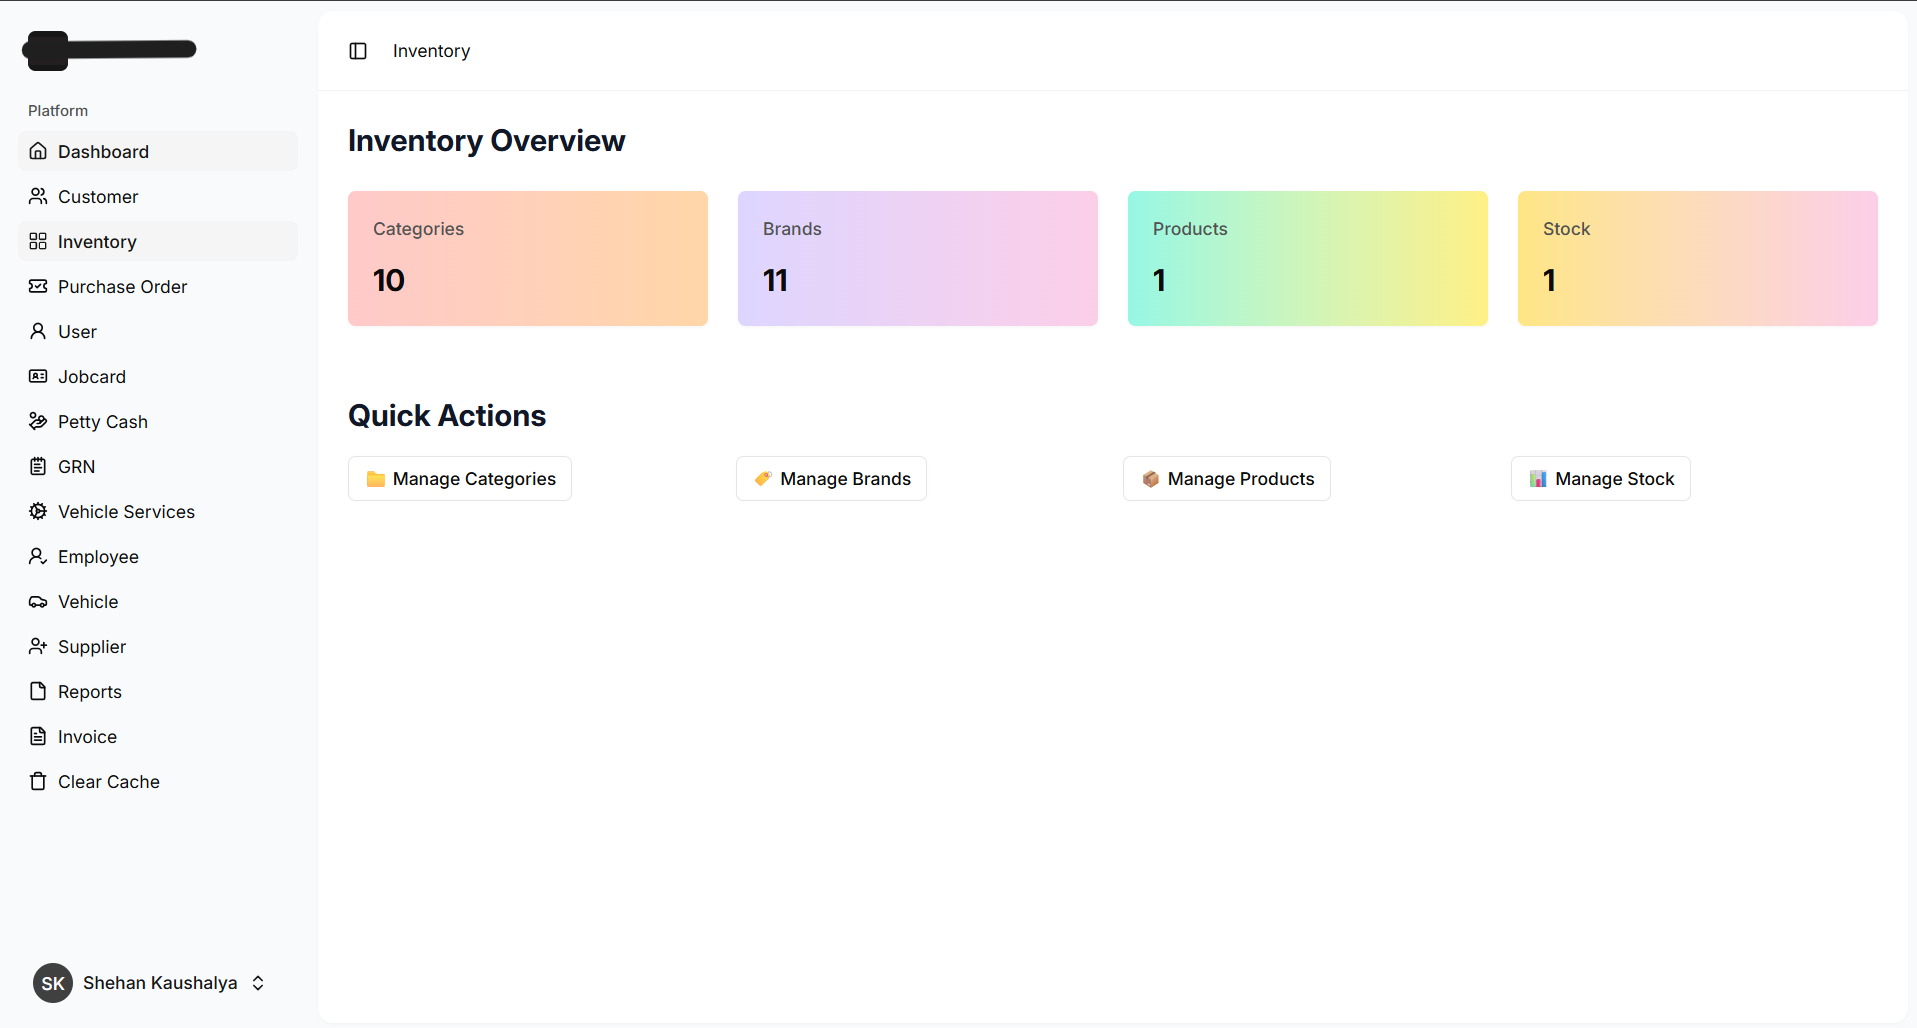1917x1028 pixels.
Task: Open the Invoice sidebar item
Action: click(87, 737)
